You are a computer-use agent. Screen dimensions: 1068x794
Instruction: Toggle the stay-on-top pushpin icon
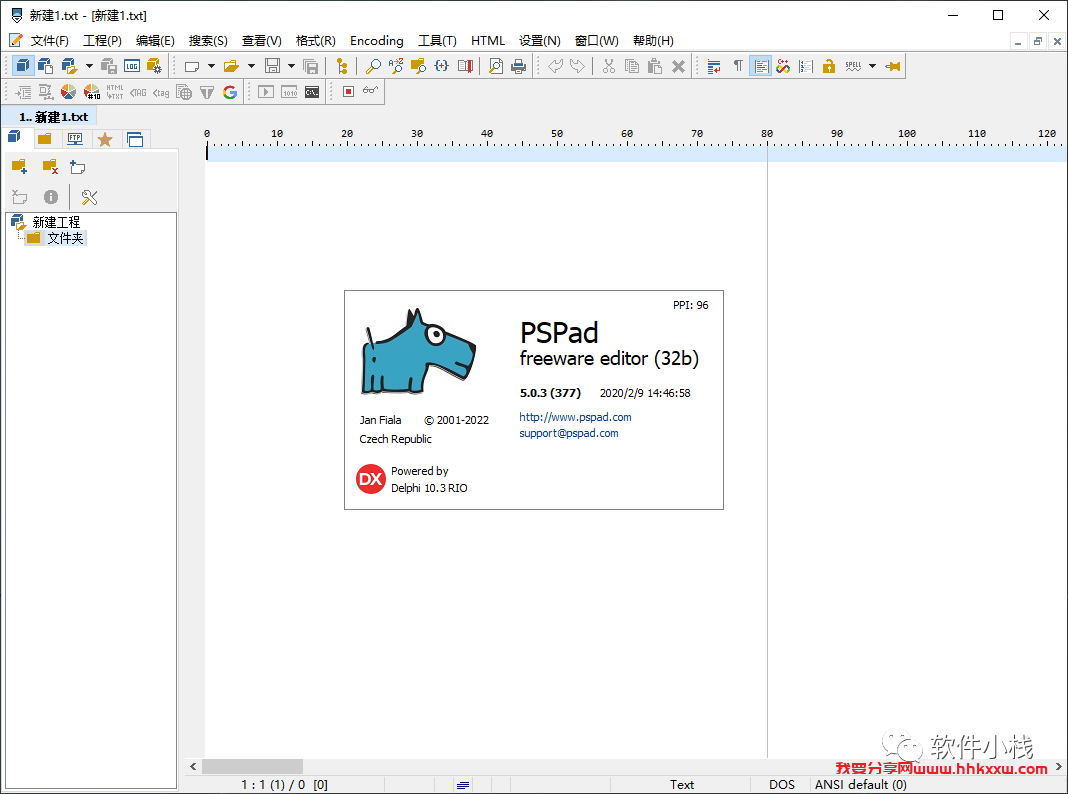[892, 66]
